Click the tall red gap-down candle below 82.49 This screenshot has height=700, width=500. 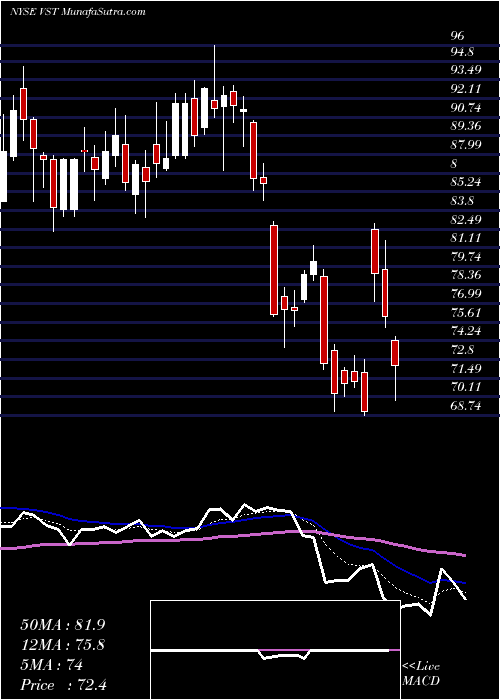tap(274, 270)
